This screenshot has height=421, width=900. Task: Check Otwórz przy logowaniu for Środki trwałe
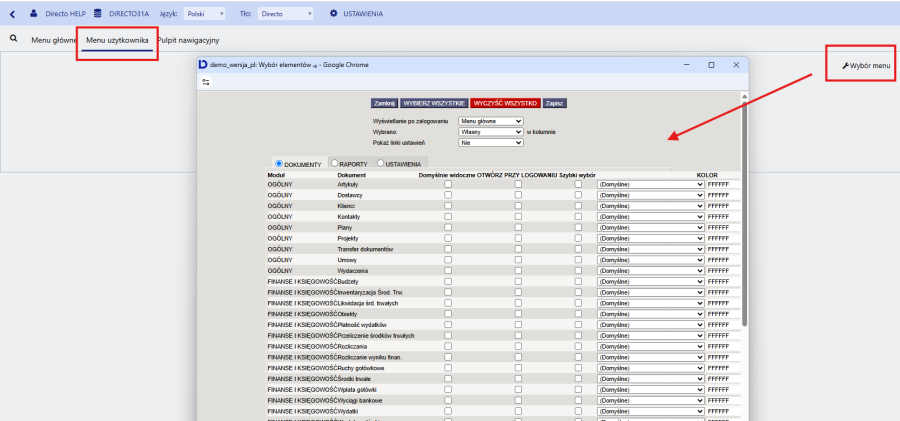pos(518,378)
